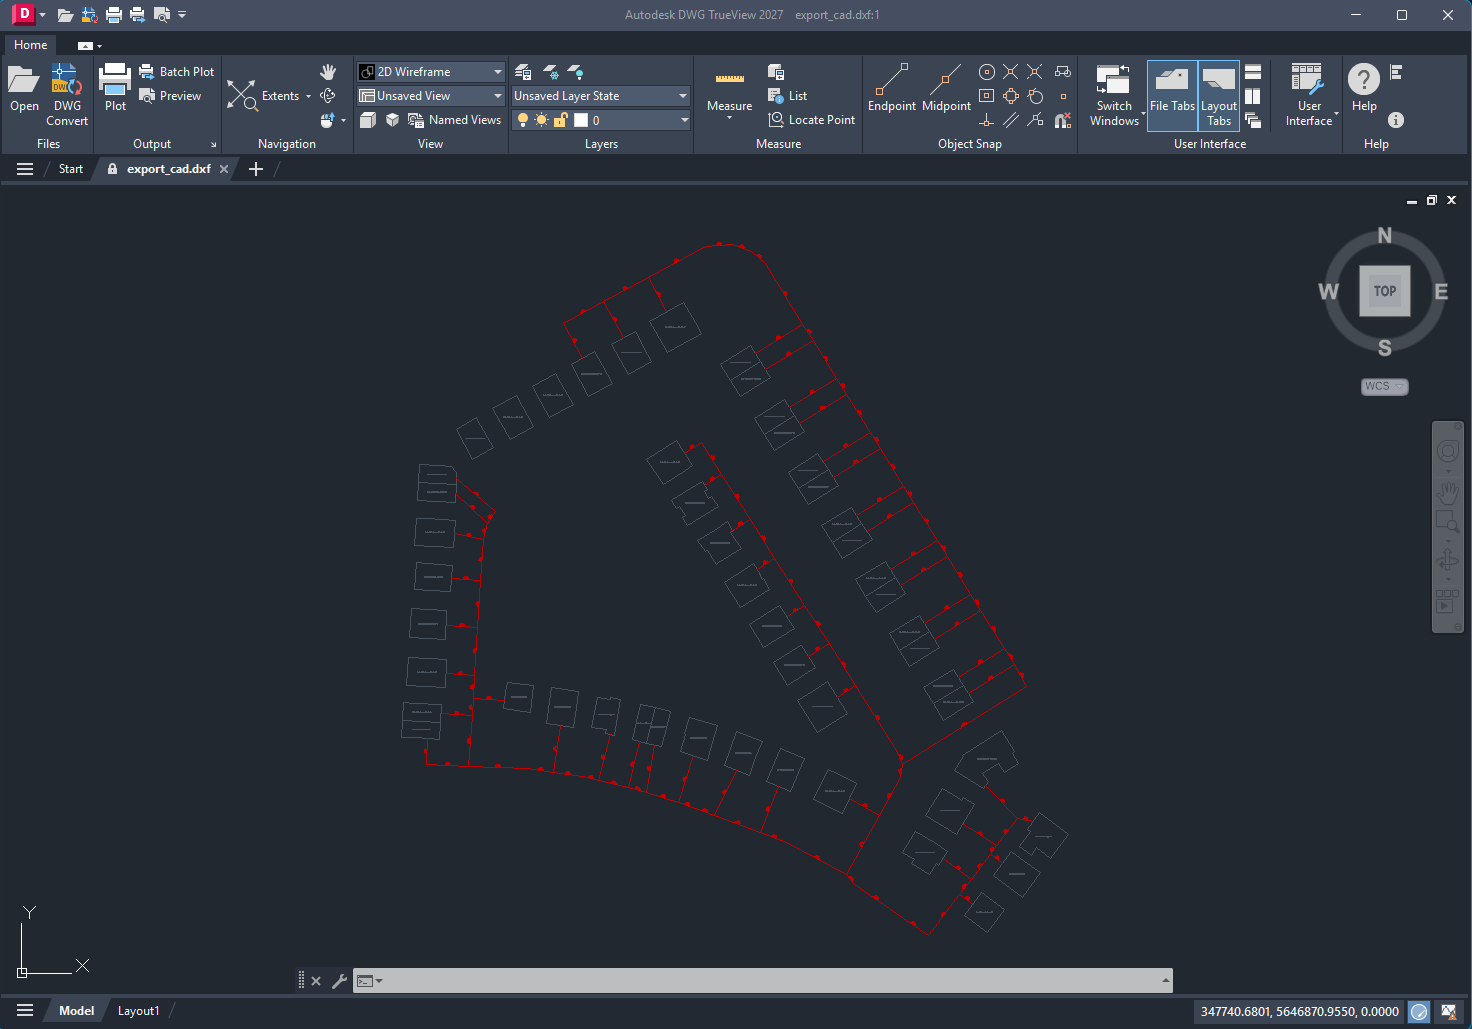1472x1029 pixels.
Task: Select the export_cad.dxf file tab
Action: (168, 169)
